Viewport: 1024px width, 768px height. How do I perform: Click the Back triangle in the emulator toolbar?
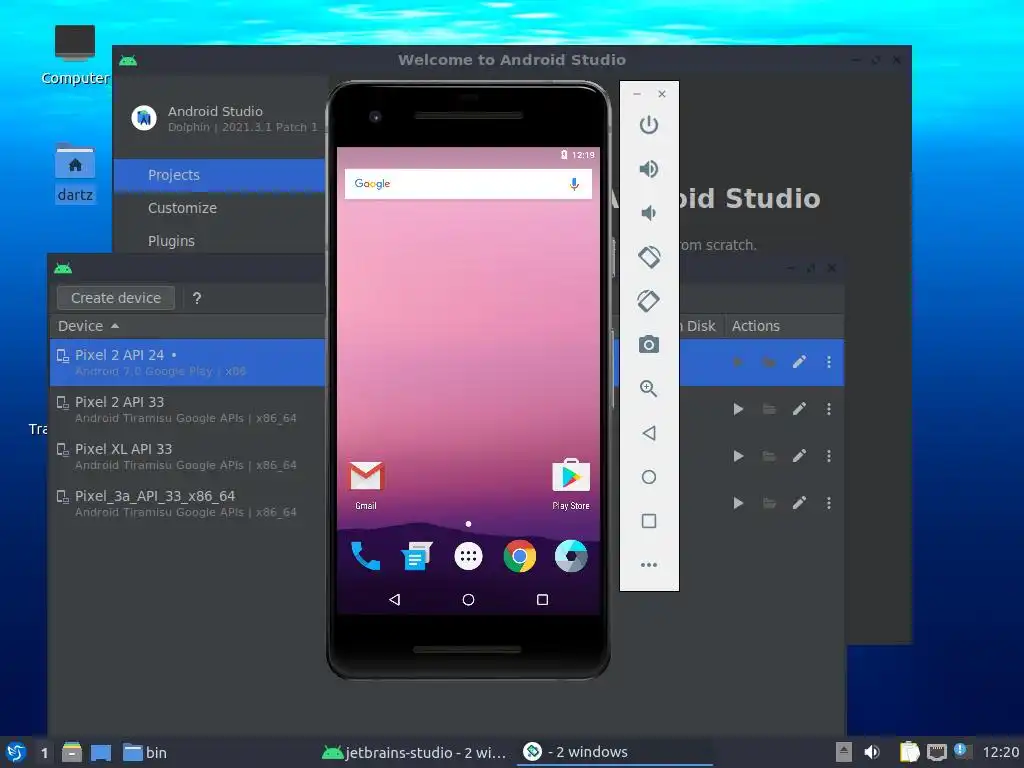click(x=648, y=433)
